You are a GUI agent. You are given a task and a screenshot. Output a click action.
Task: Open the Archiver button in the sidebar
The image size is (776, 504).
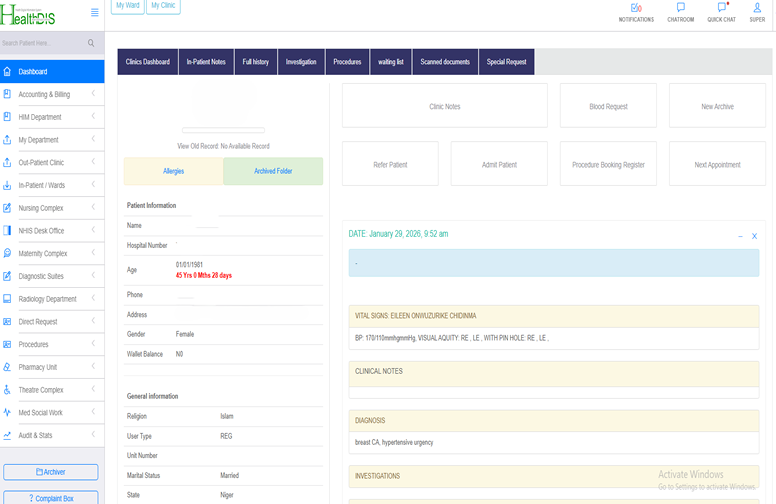coord(51,472)
